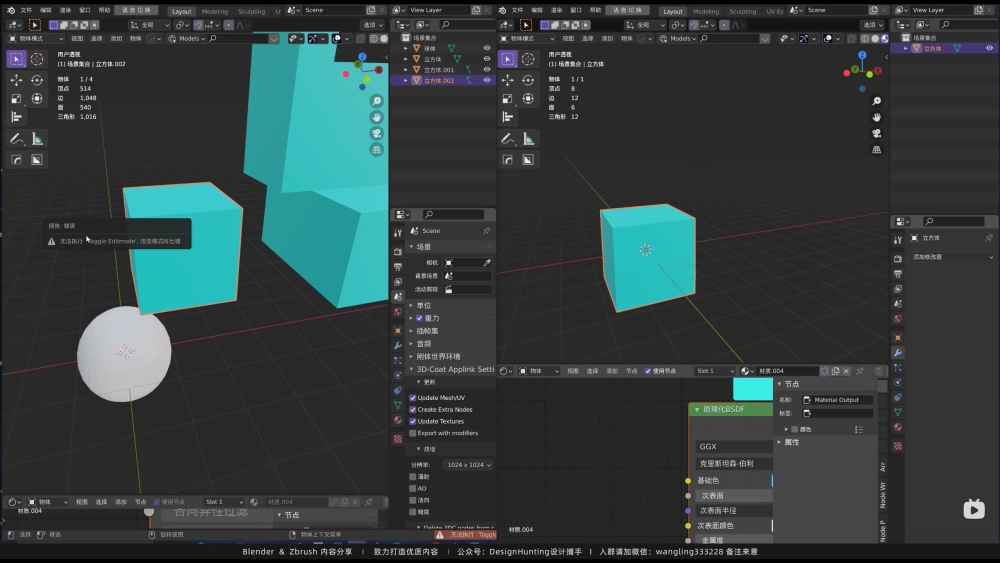This screenshot has height=563, width=1000.
Task: Select the Annotate tool in left viewport
Action: coord(17,139)
